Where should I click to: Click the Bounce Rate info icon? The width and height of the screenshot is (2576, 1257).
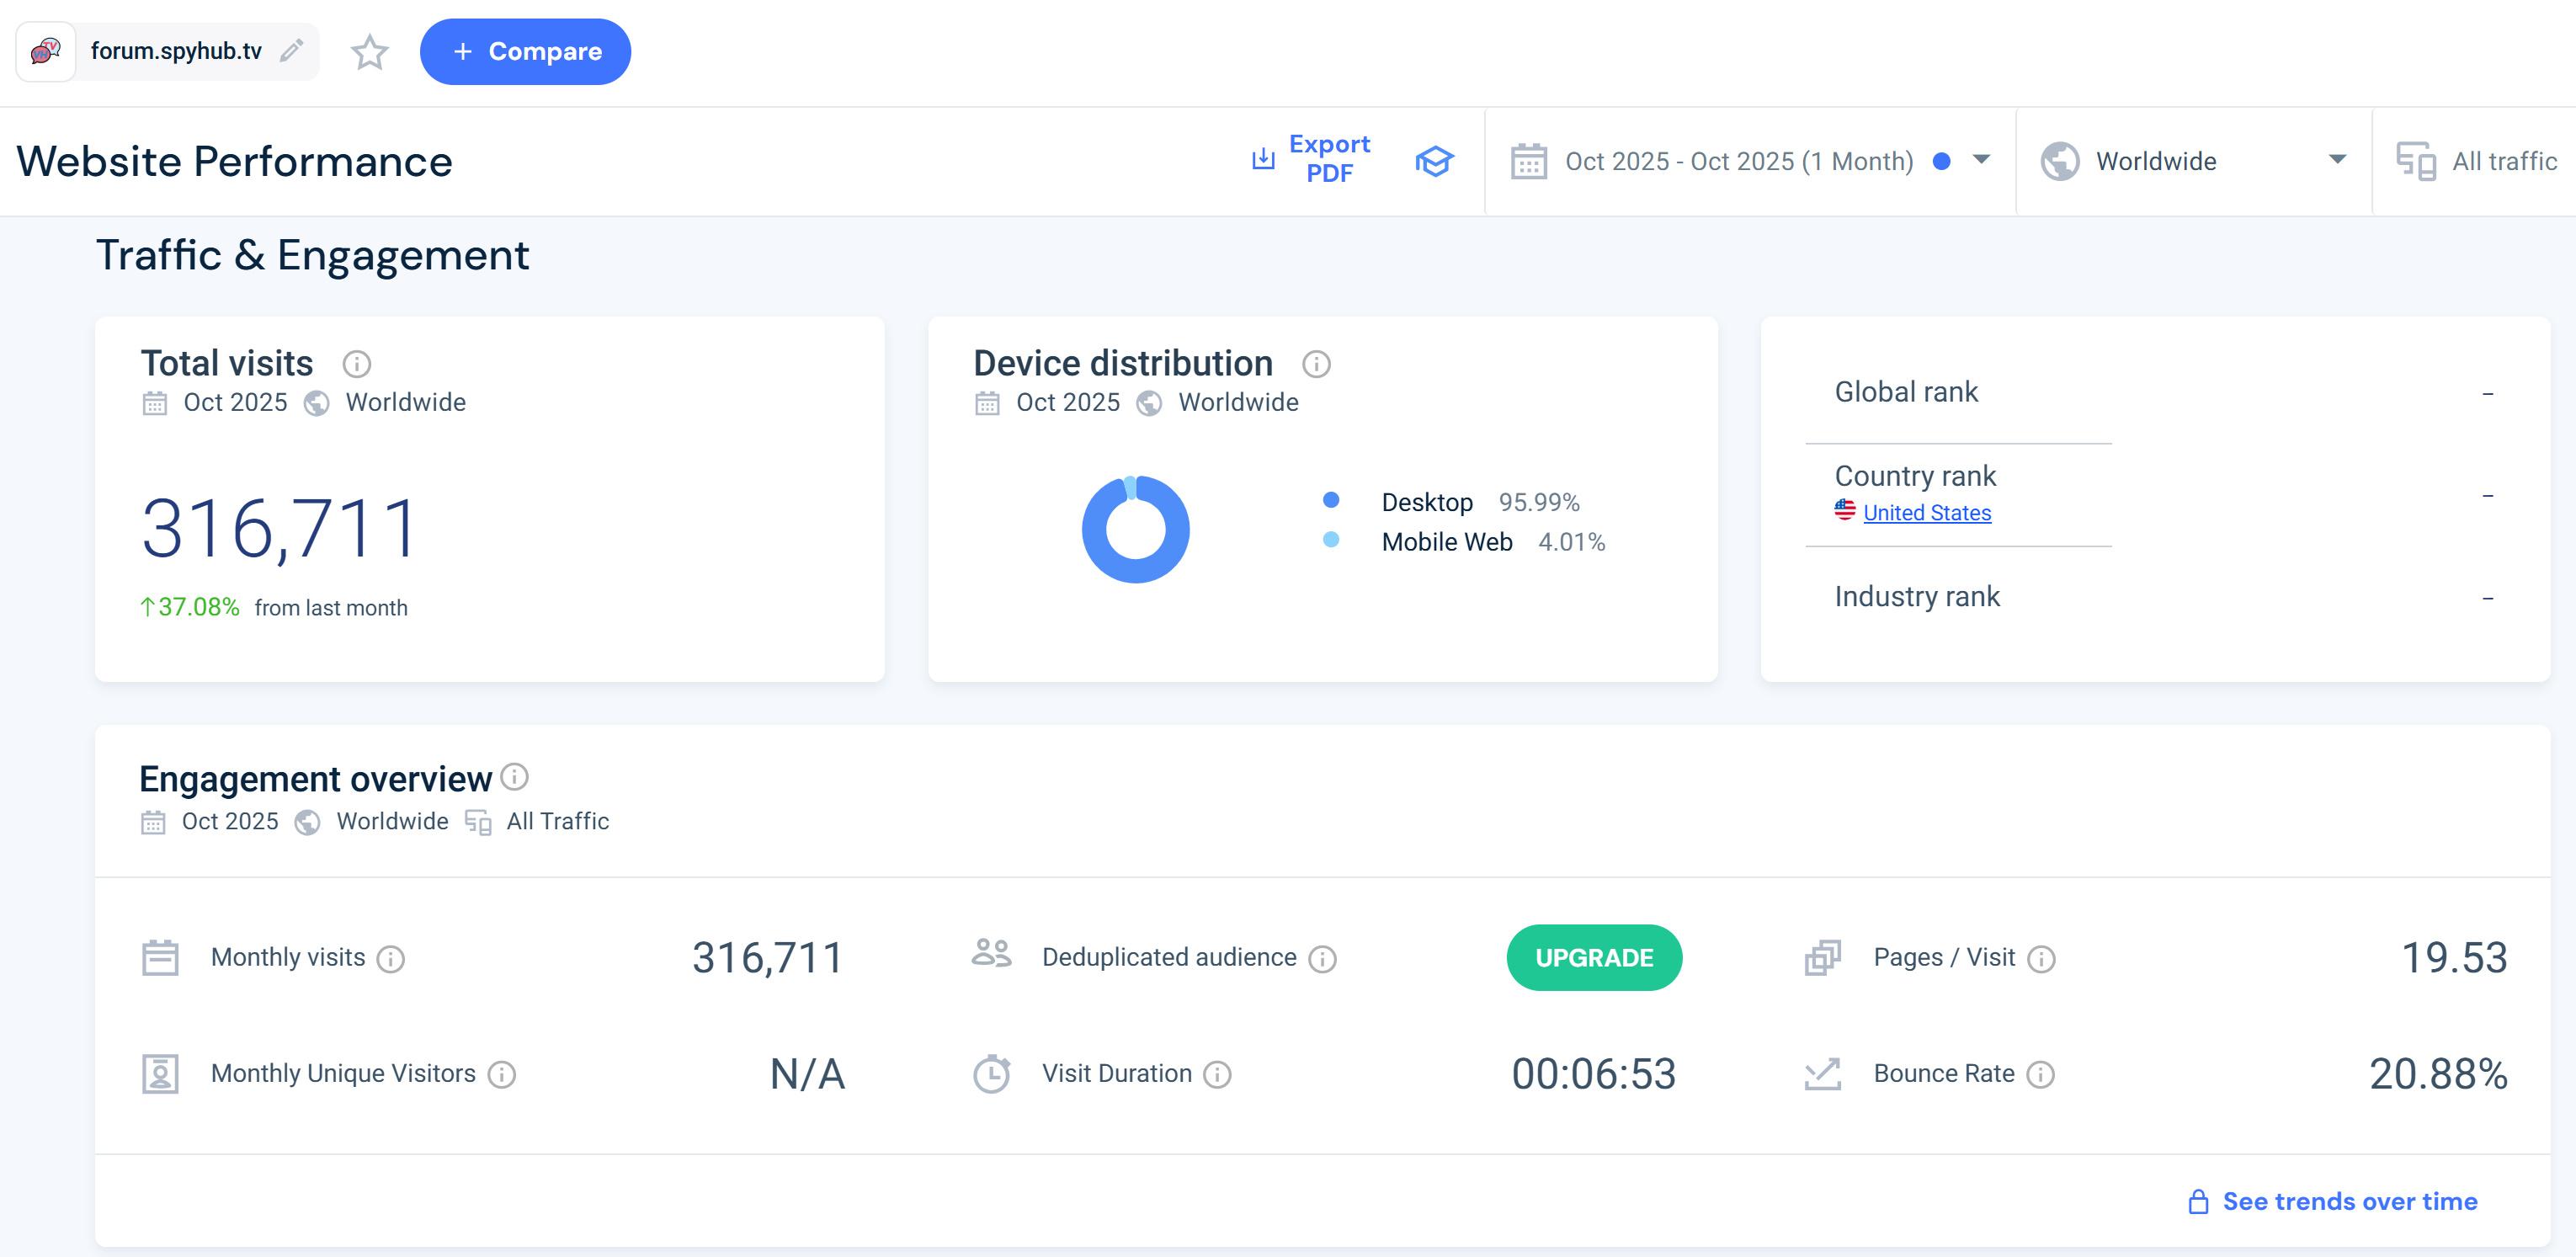pos(2040,1075)
